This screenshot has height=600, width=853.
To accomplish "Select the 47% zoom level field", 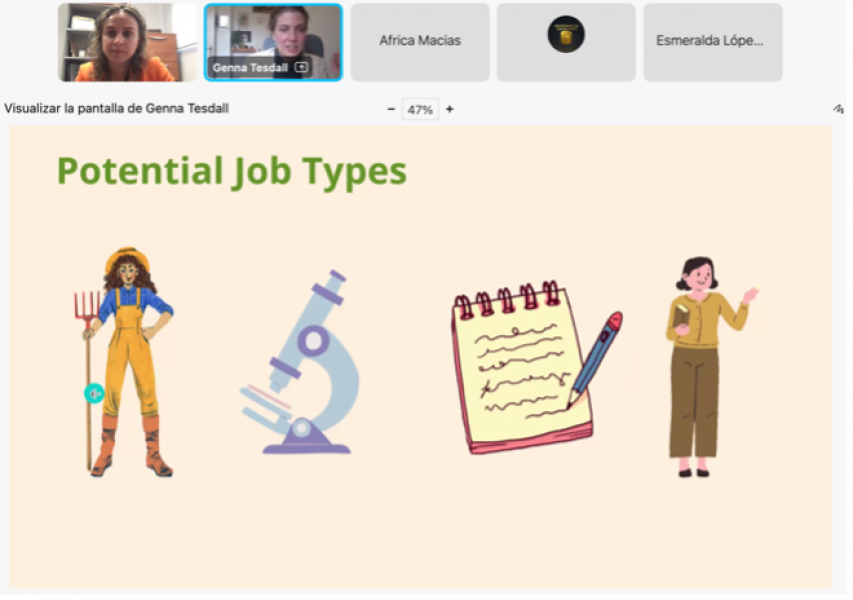I will [420, 110].
